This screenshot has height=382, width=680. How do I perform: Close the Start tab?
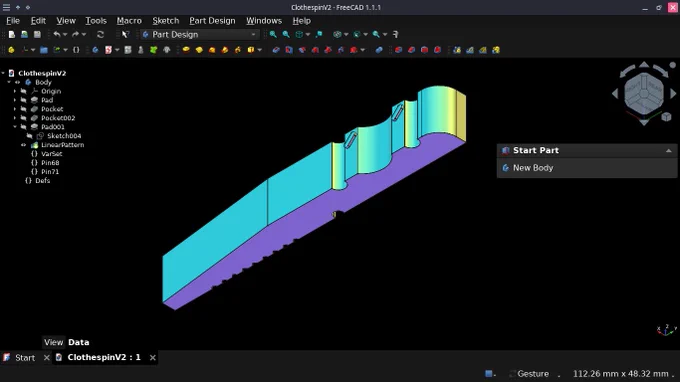(x=46, y=358)
